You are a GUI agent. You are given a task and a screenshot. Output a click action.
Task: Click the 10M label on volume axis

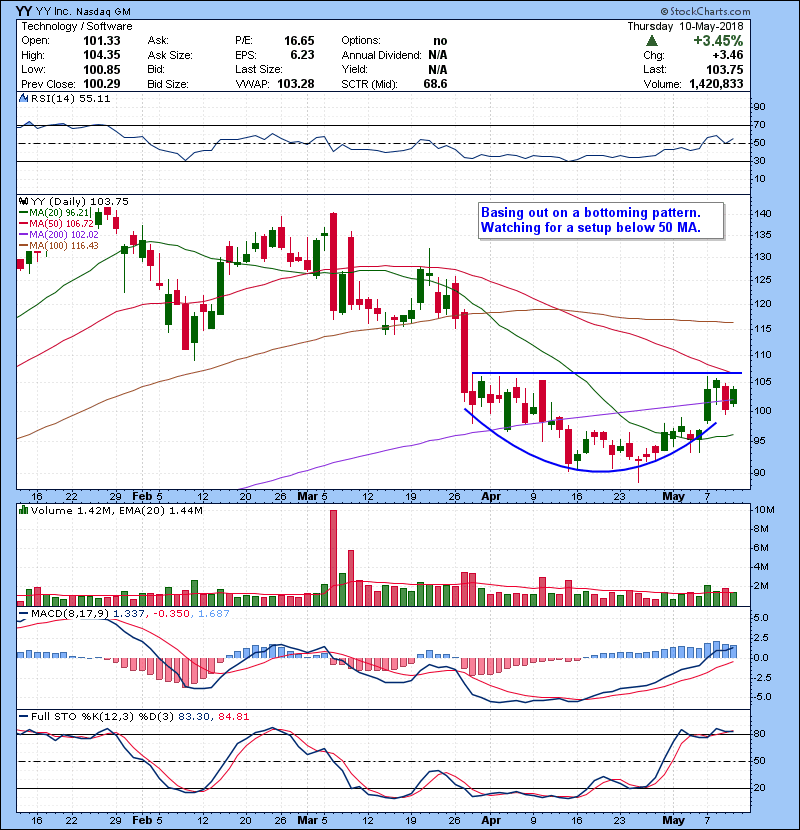(x=764, y=510)
